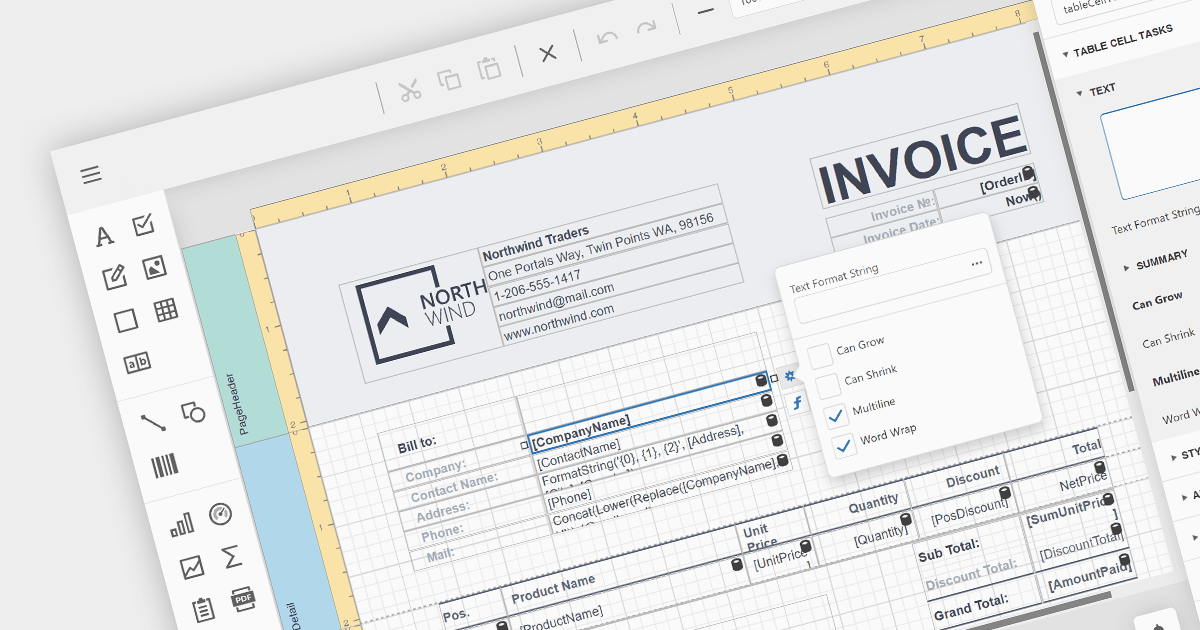The image size is (1200, 630).
Task: Select the Check Box control tool
Action: (144, 226)
